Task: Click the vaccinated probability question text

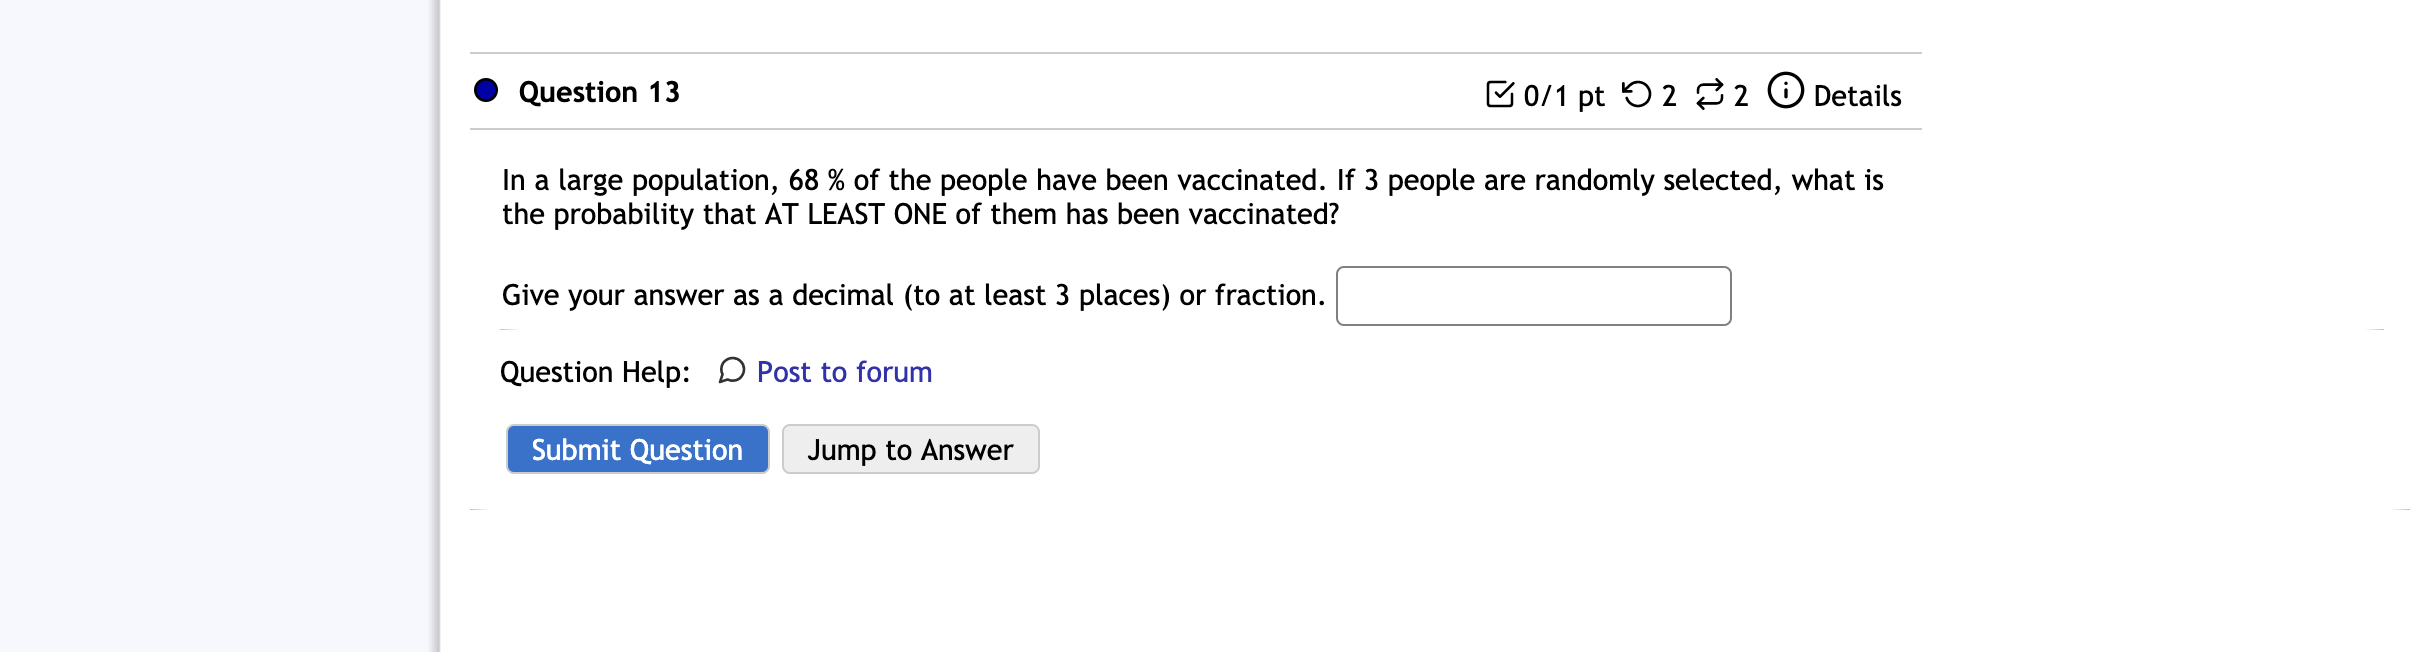Action: click(x=1193, y=197)
